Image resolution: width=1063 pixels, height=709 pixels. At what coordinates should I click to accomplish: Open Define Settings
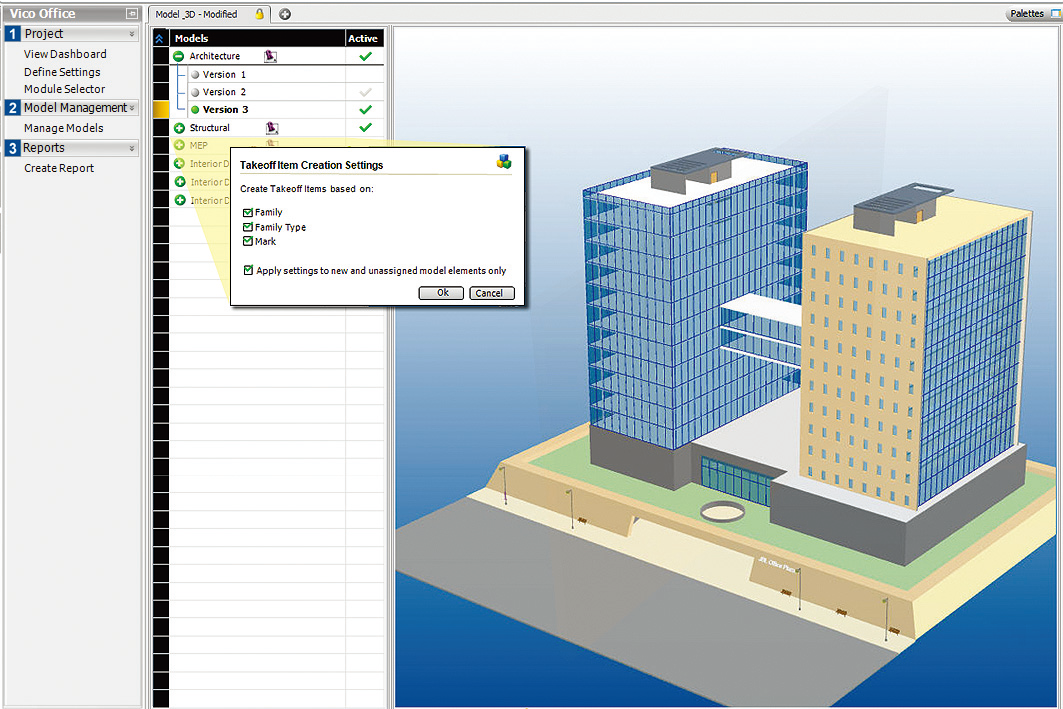pyautogui.click(x=62, y=72)
